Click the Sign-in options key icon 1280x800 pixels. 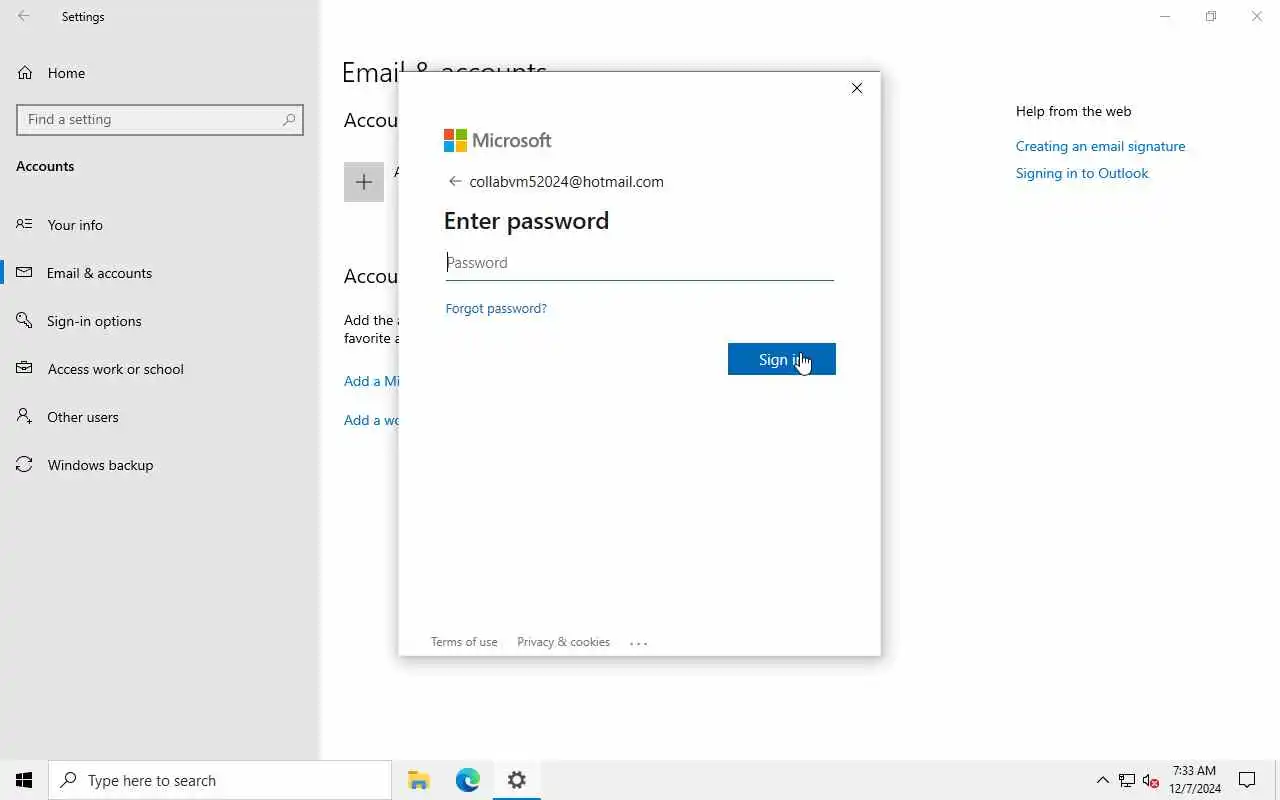24,320
